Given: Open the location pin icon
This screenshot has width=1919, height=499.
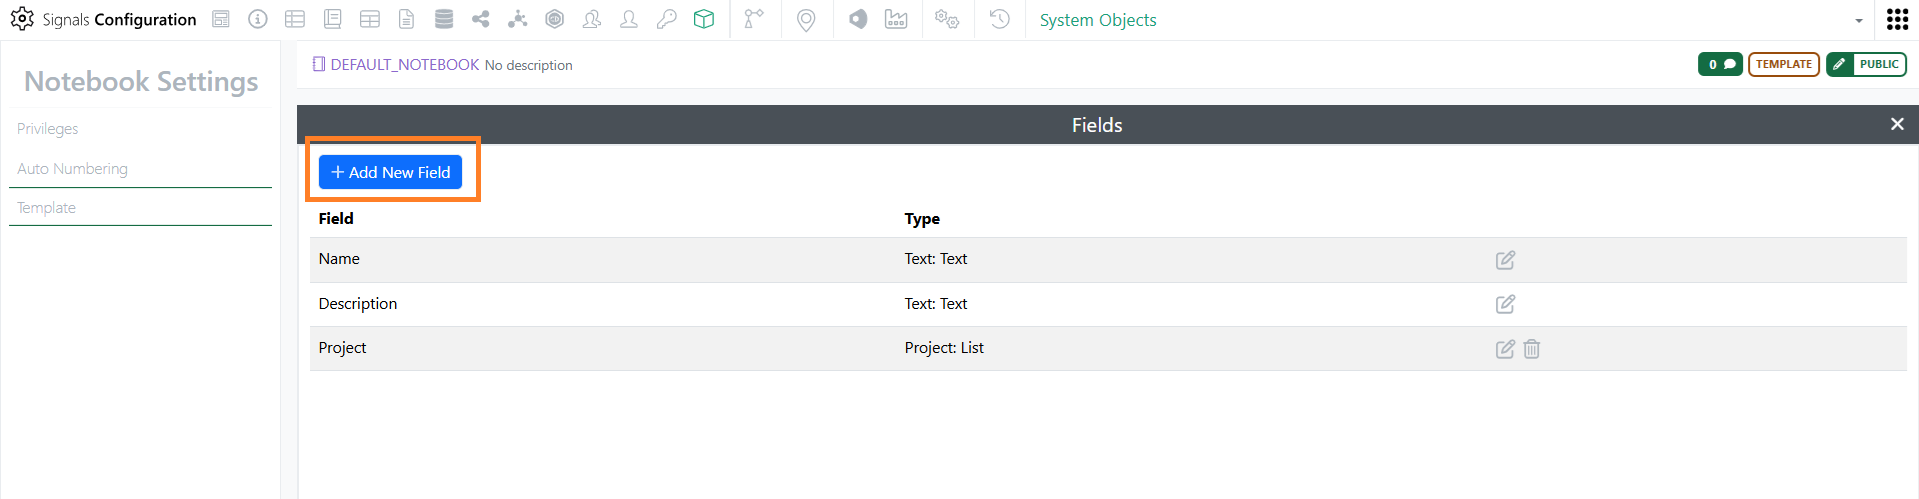Looking at the screenshot, I should tap(806, 20).
